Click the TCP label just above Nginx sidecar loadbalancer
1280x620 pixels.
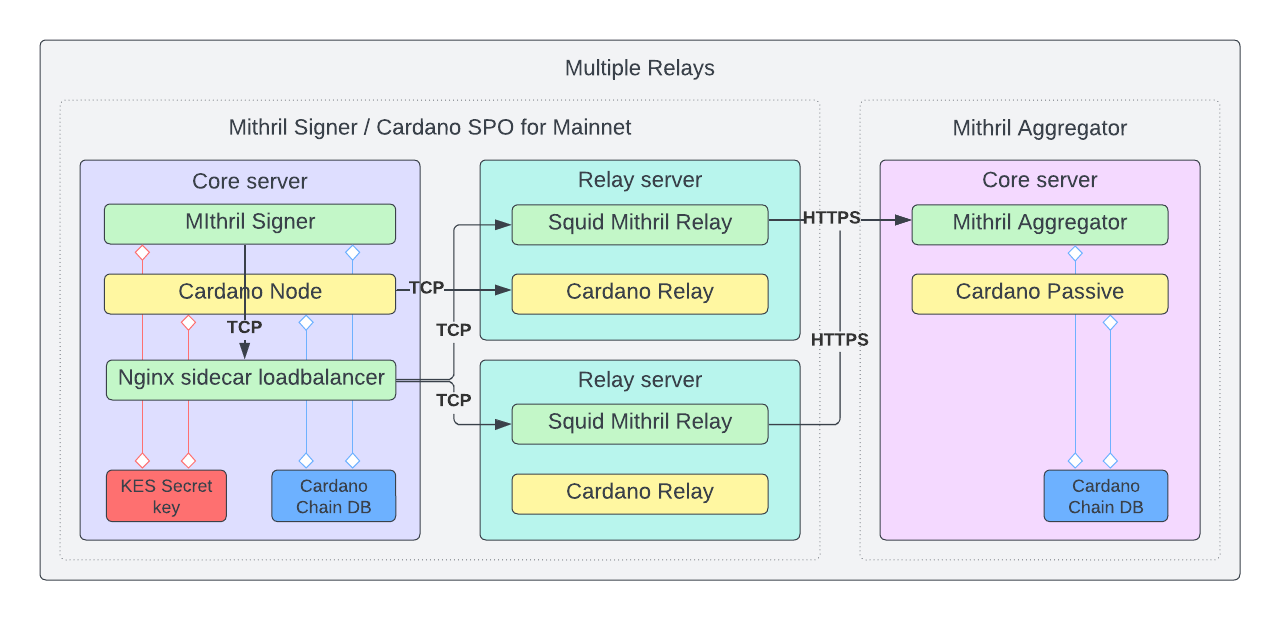245,327
